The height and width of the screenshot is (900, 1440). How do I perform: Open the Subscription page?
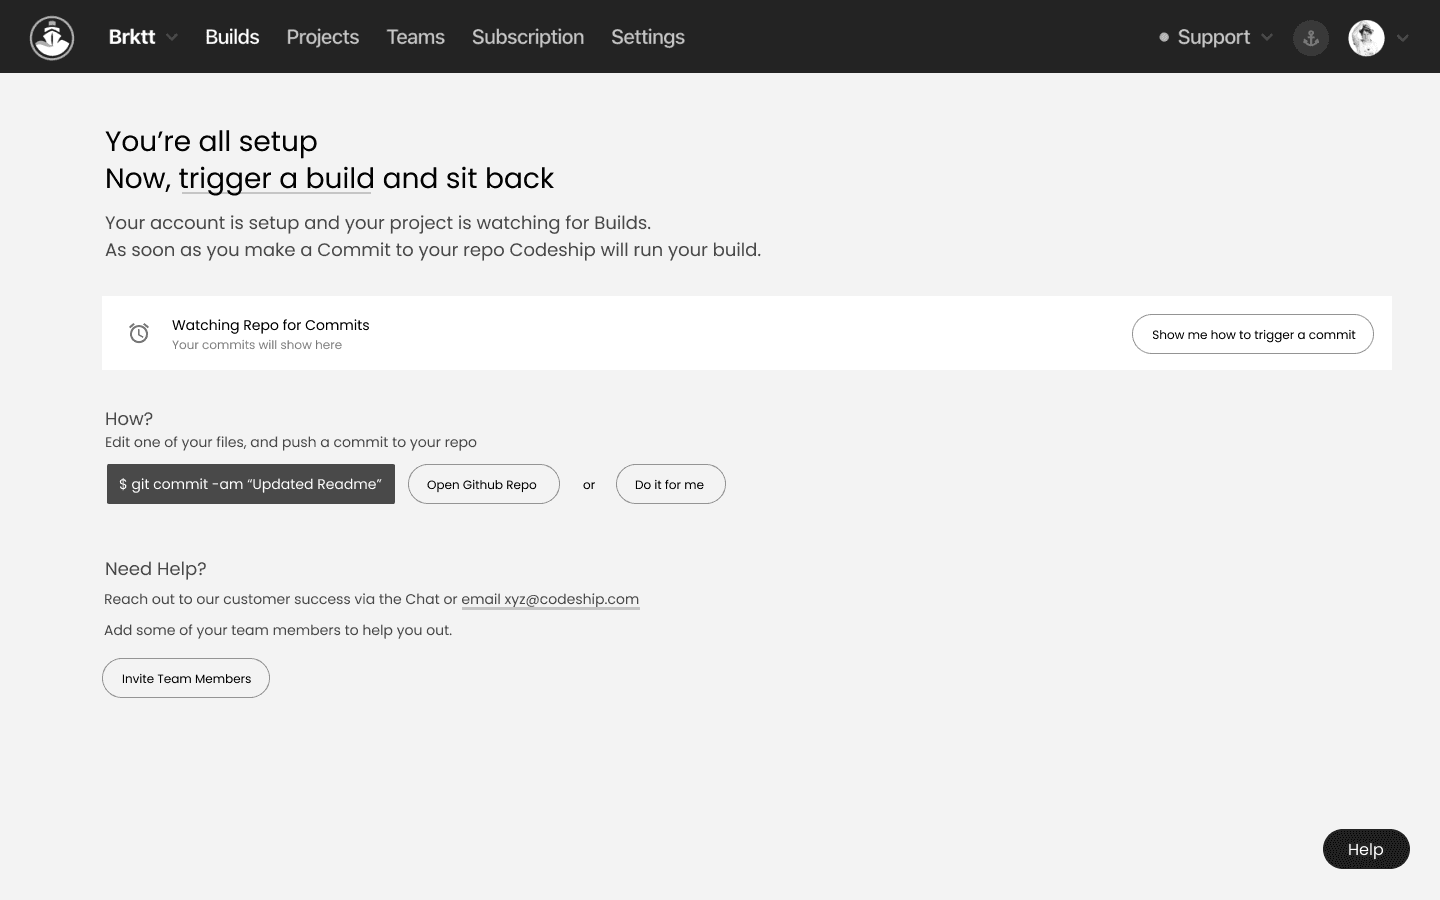528,37
